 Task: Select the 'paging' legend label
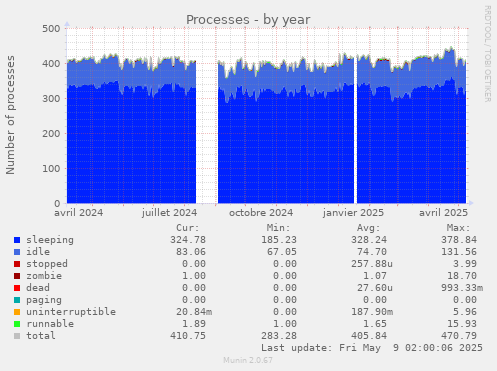click(x=44, y=300)
